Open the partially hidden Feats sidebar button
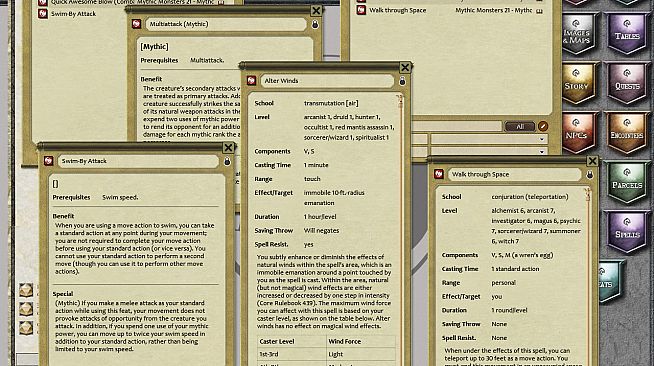 pyautogui.click(x=610, y=281)
